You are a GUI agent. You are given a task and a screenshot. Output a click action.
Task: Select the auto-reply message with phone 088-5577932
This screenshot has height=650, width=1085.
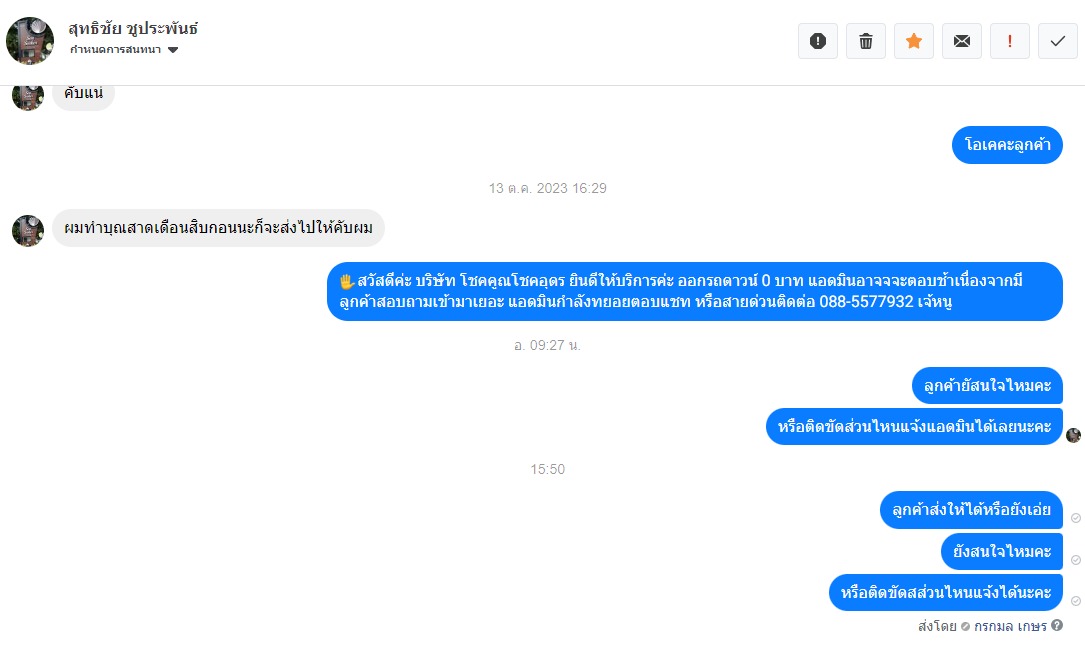click(694, 291)
